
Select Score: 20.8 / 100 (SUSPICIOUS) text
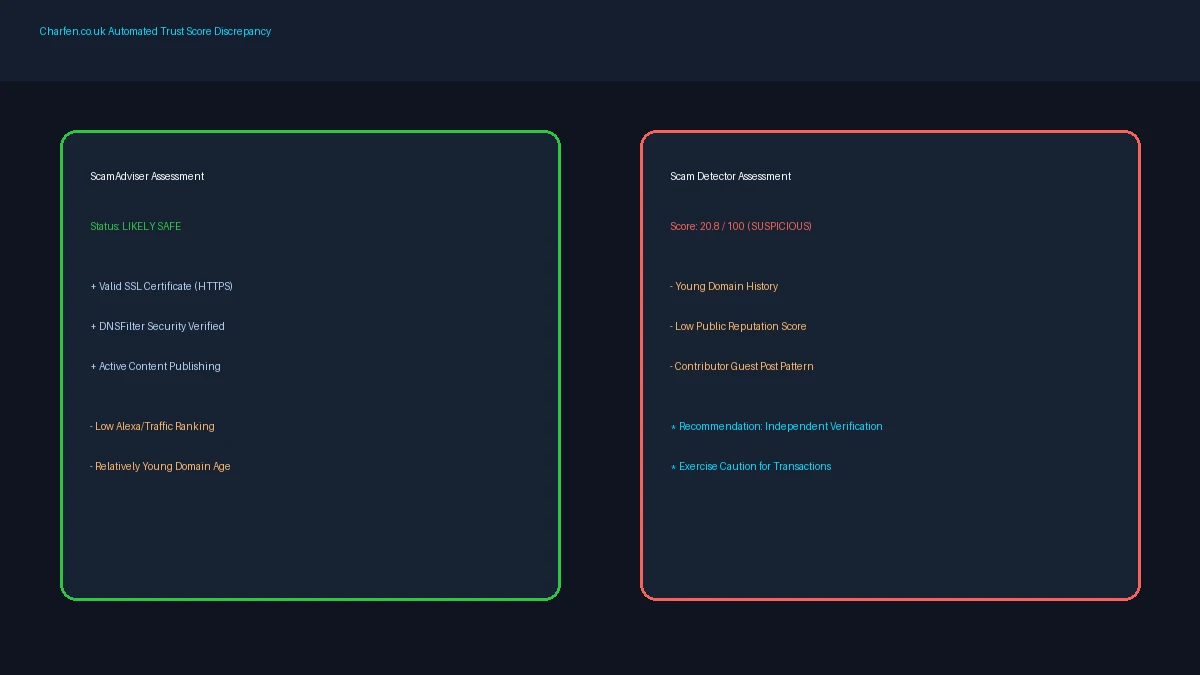pyautogui.click(x=741, y=226)
